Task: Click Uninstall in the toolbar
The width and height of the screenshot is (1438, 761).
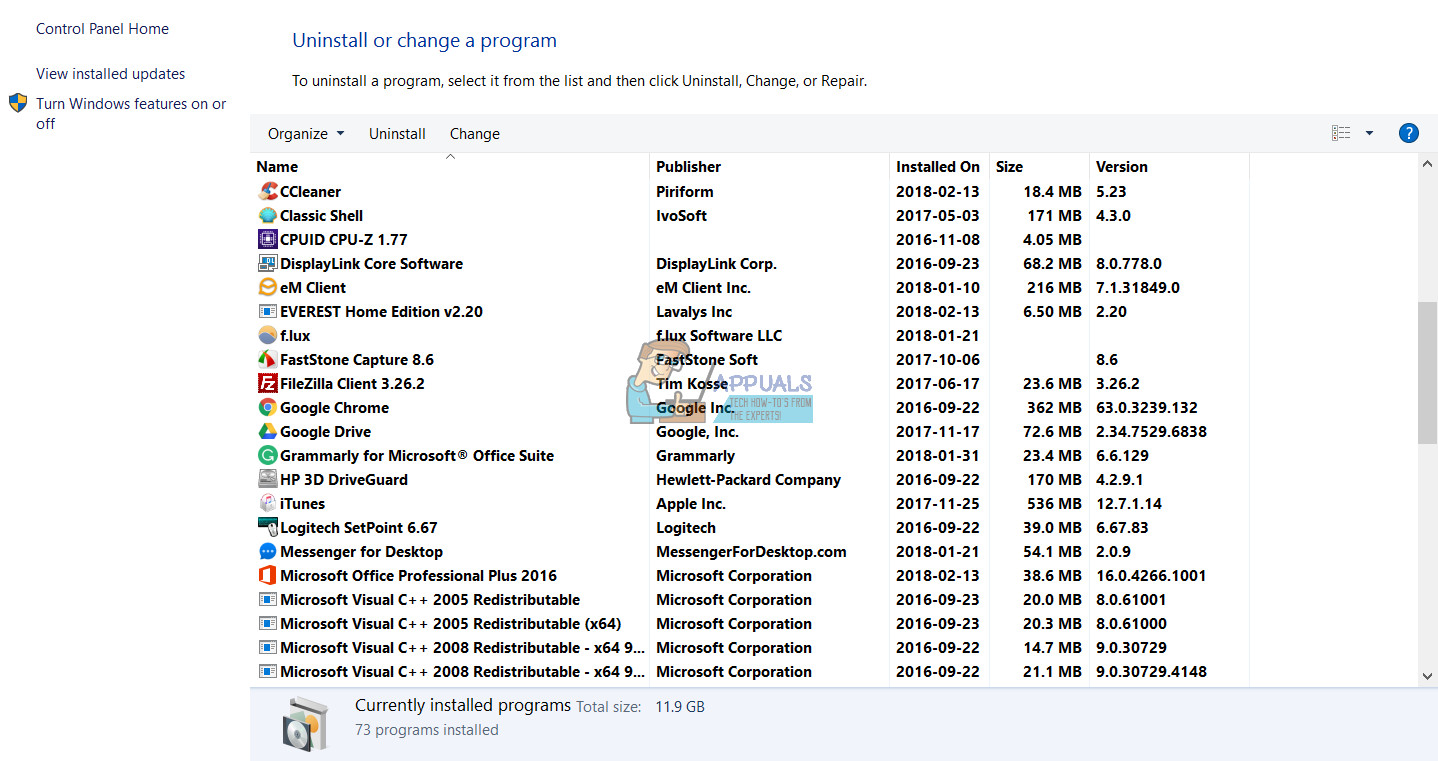Action: (397, 133)
